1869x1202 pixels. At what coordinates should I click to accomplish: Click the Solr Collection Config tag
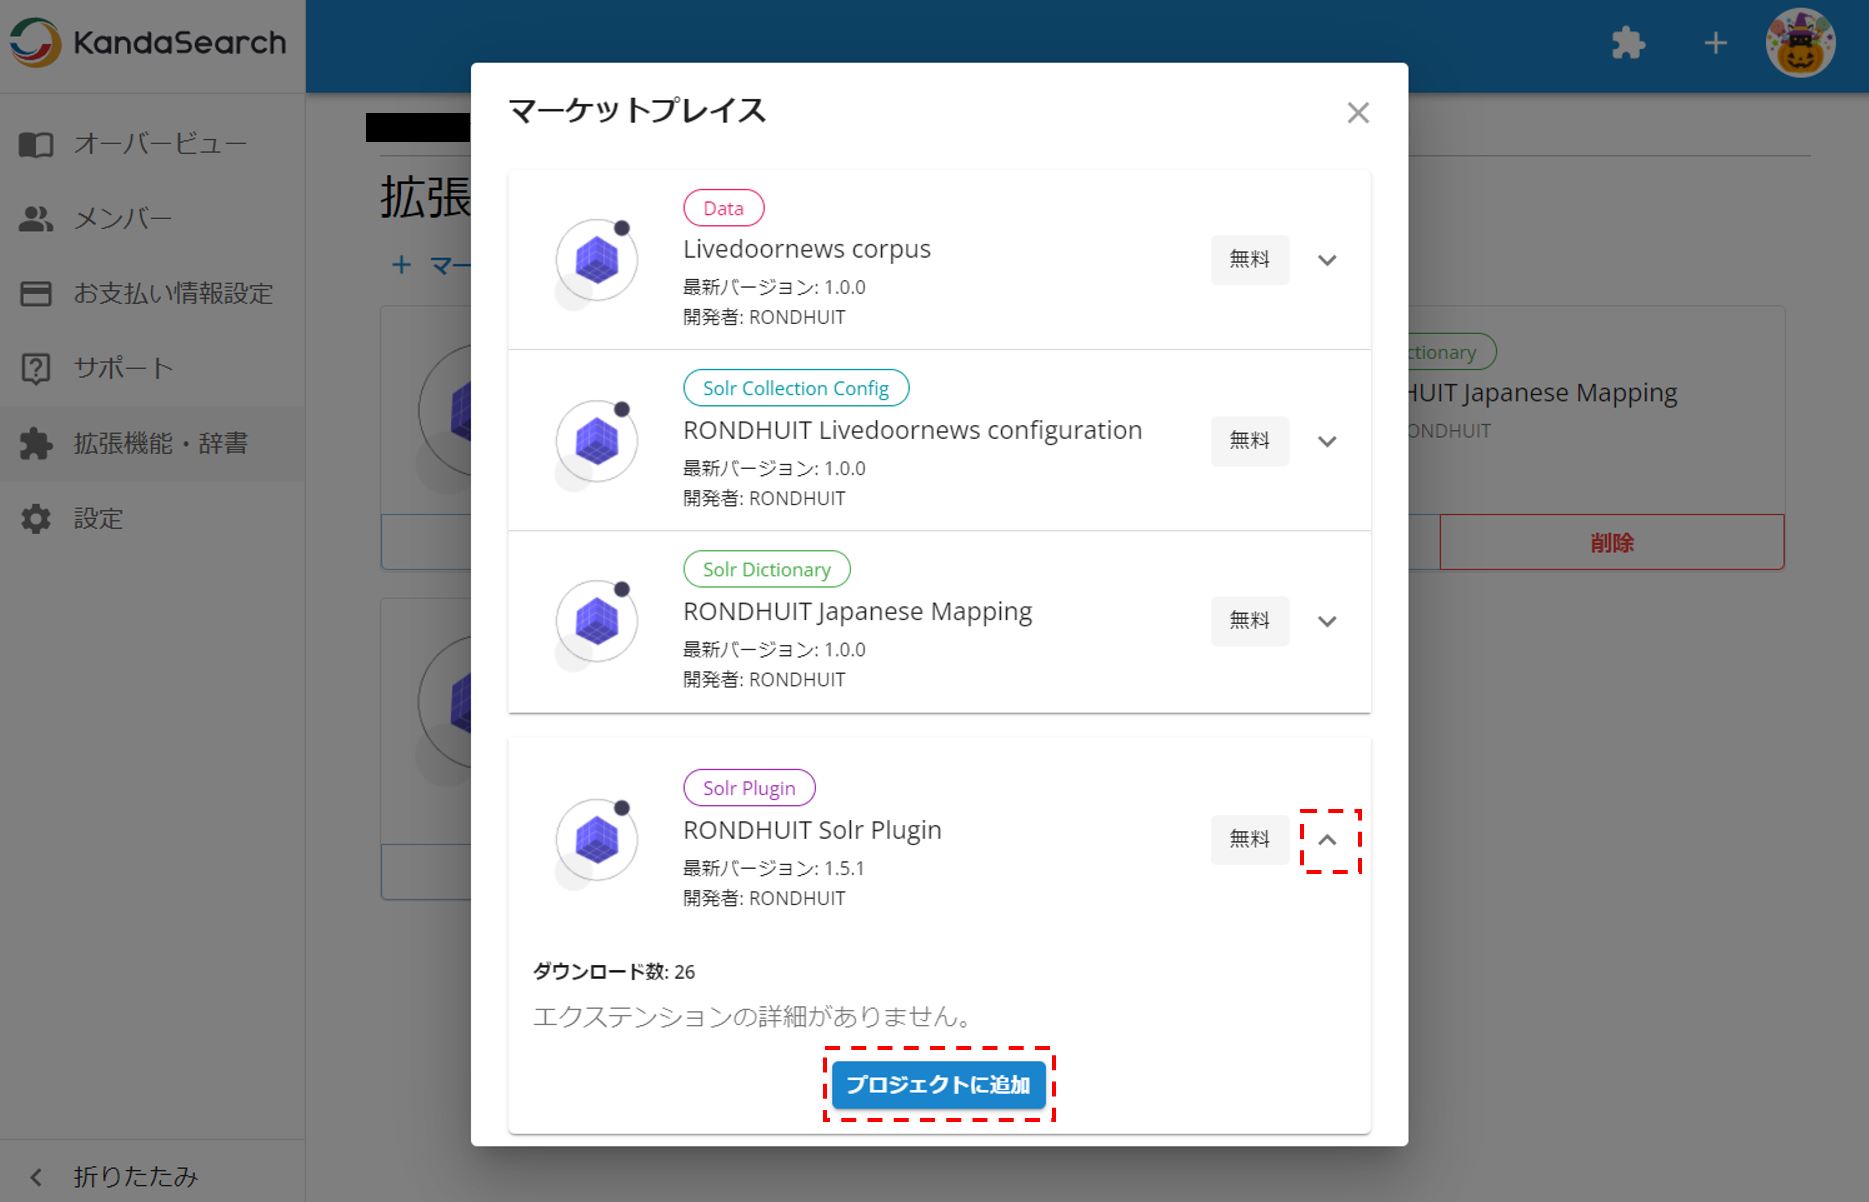click(796, 388)
